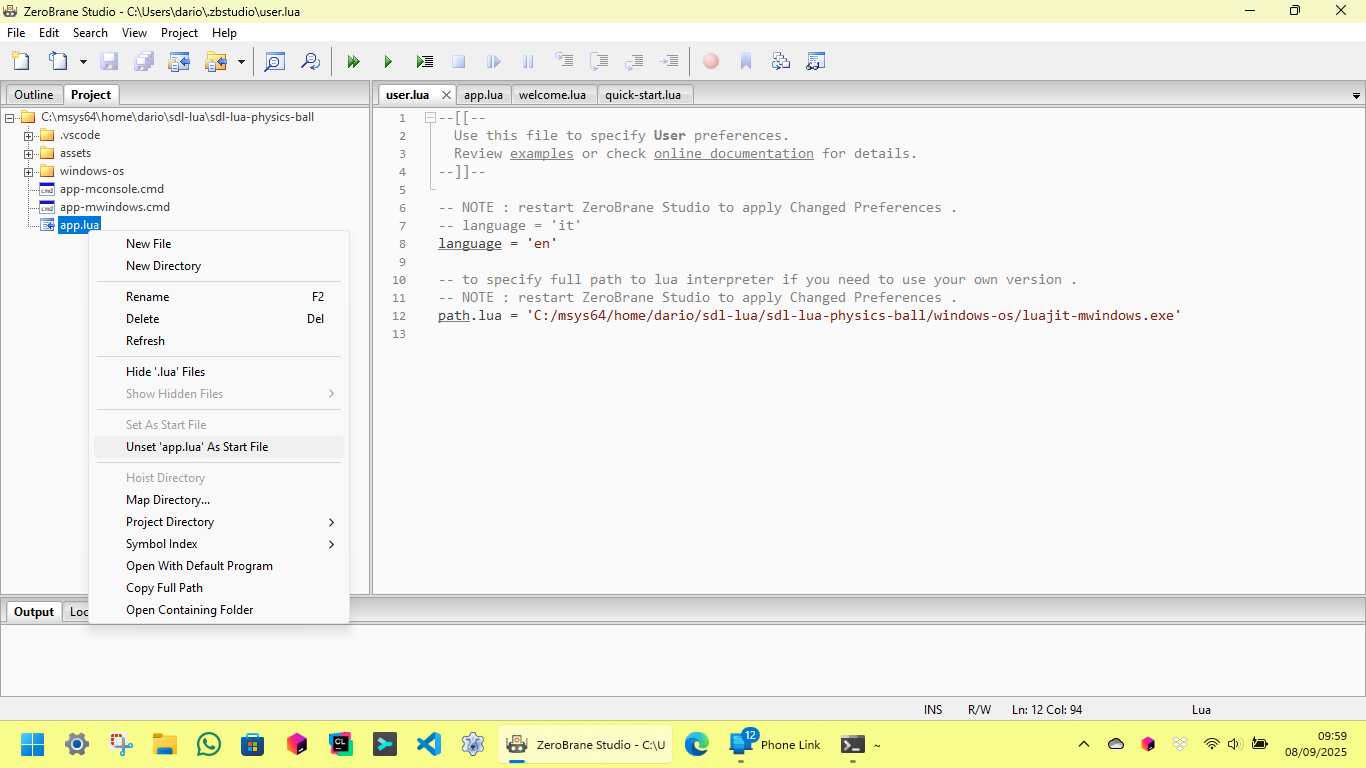This screenshot has height=768, width=1366.
Task: Click the Find toolbar icon
Action: tap(274, 61)
